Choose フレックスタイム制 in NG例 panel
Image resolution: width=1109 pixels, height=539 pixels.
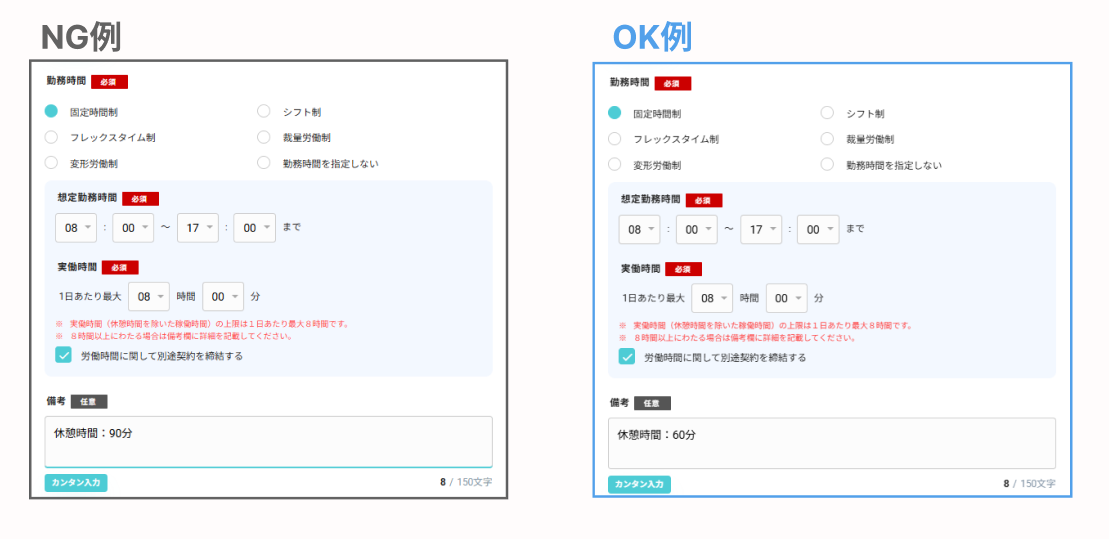pyautogui.click(x=51, y=137)
